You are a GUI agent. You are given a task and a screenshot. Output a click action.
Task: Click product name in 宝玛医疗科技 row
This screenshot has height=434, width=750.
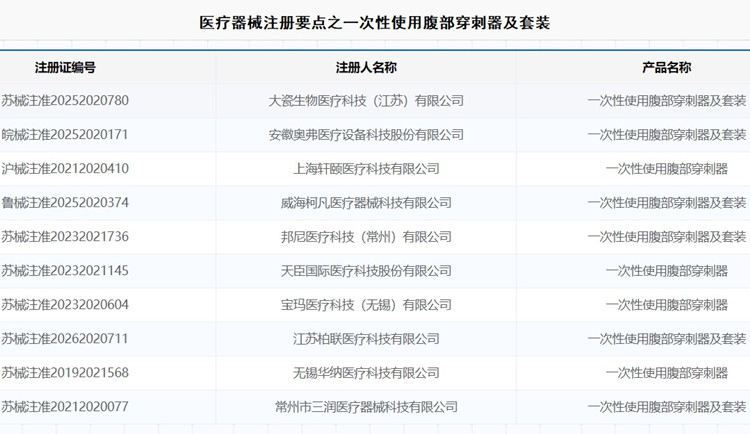tap(667, 304)
